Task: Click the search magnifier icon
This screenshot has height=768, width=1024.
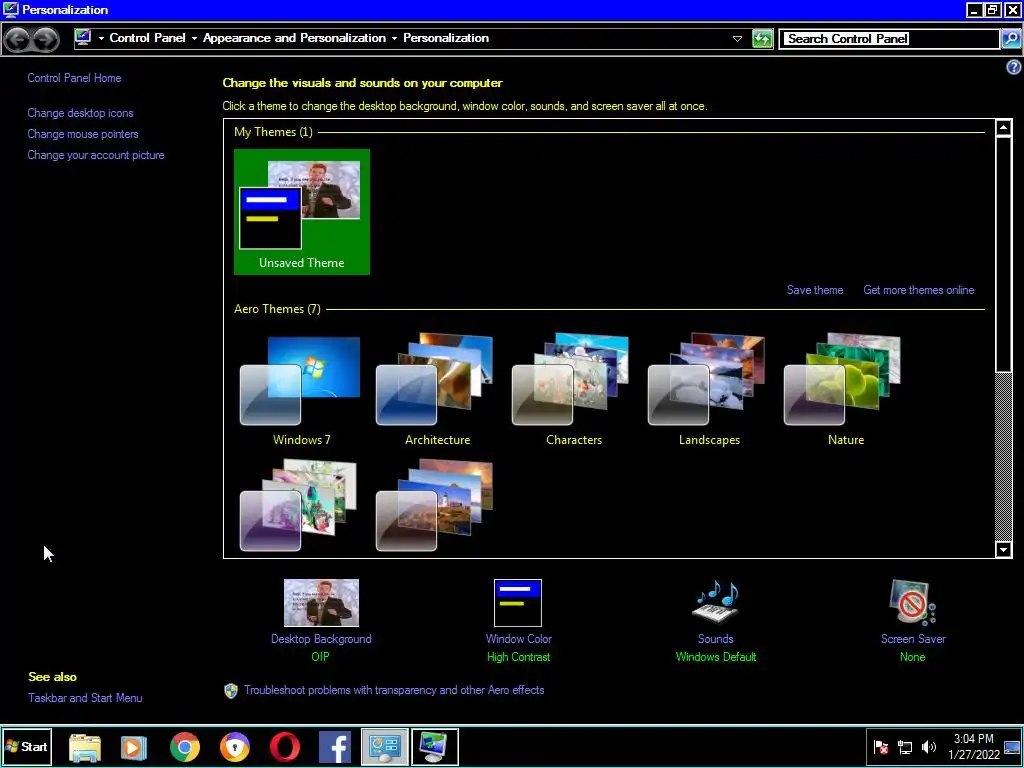Action: (1011, 39)
